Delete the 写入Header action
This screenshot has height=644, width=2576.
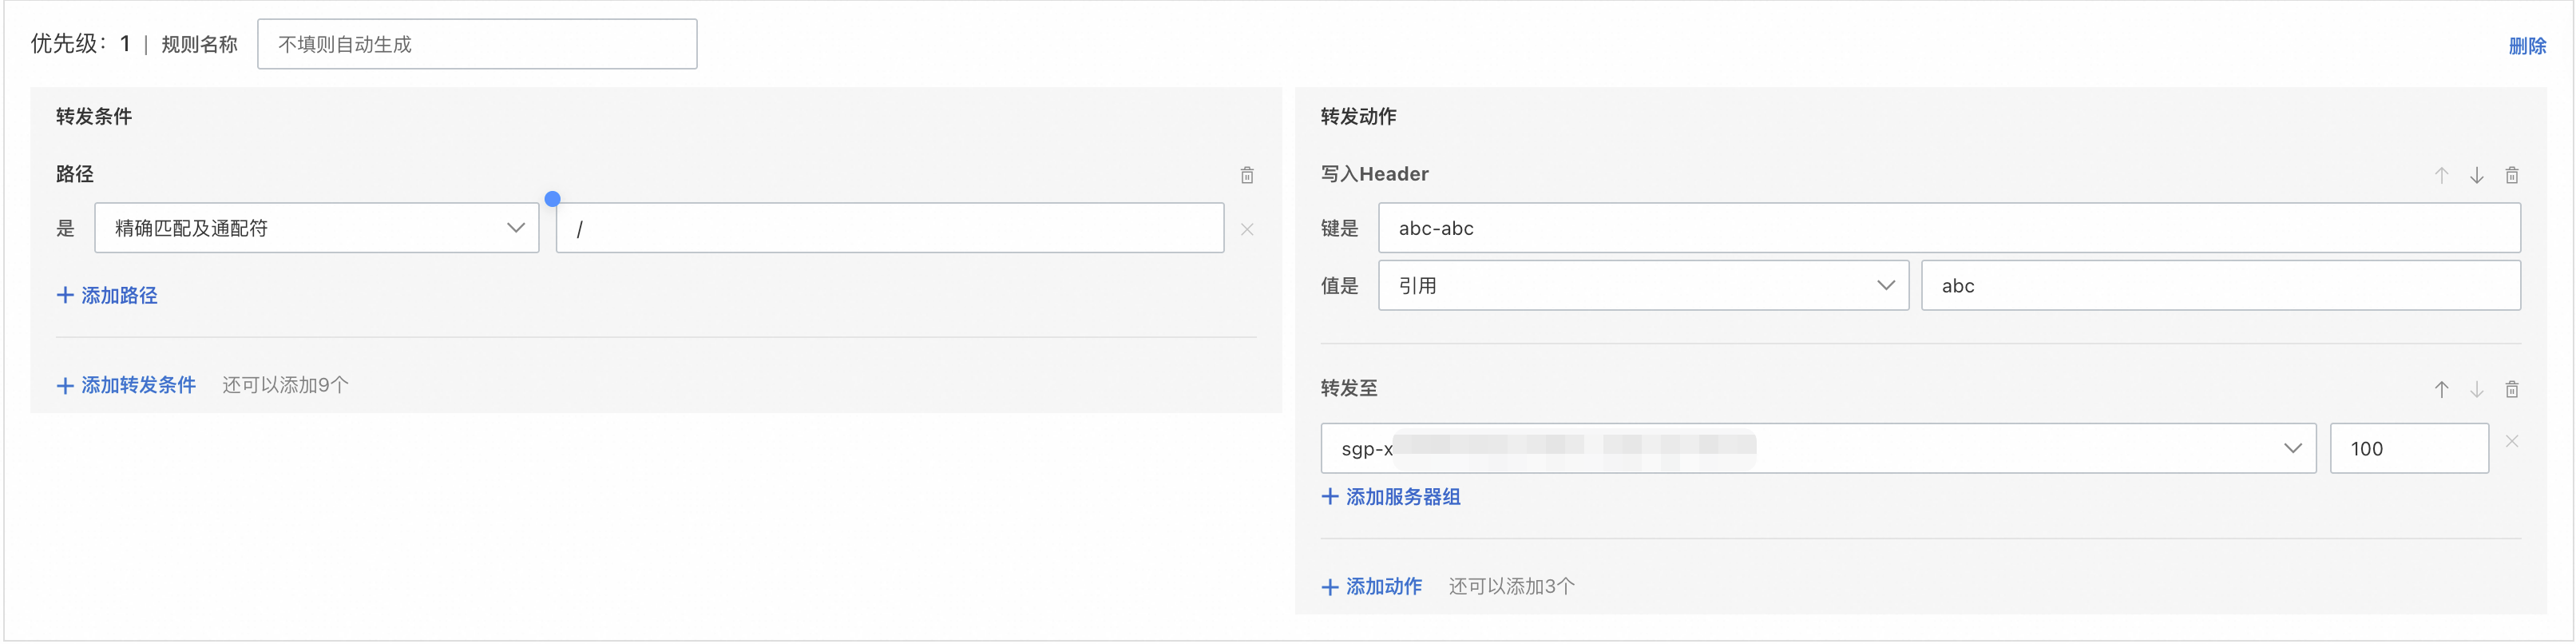pos(2511,175)
